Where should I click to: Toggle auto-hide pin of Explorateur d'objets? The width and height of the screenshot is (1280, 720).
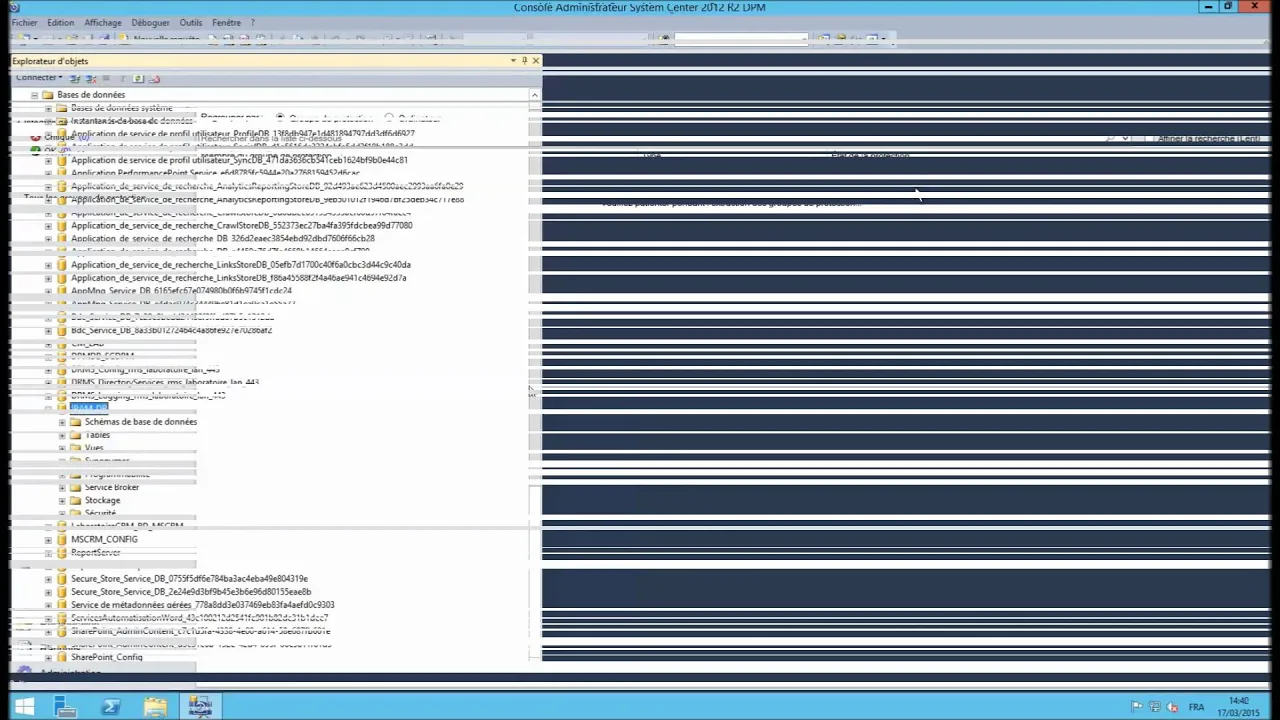click(524, 61)
